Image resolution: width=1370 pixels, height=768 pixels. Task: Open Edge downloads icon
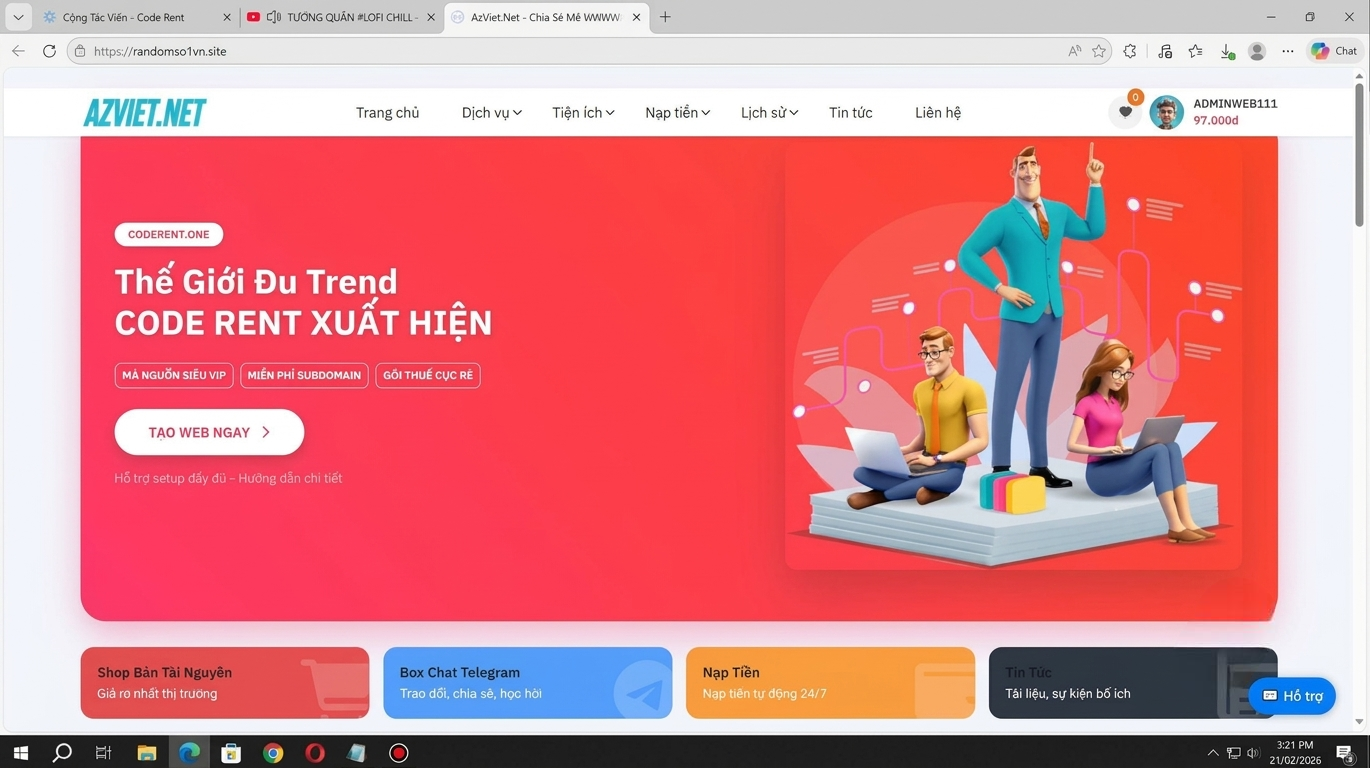(1227, 51)
